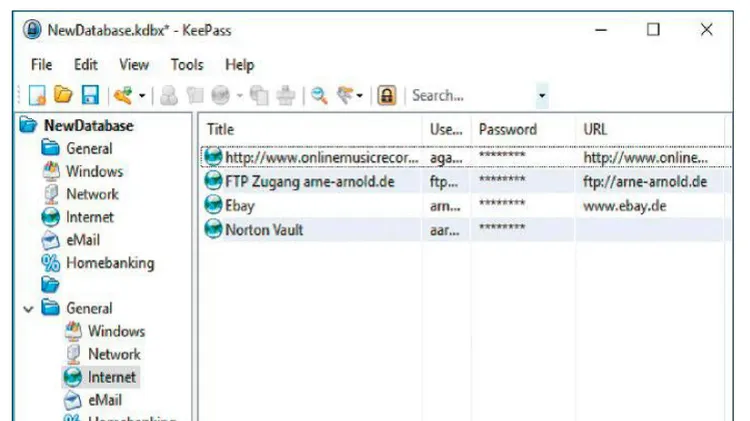Click the Copy User Name toolbar icon
Image resolution: width=750 pixels, height=421 pixels.
[x=169, y=95]
